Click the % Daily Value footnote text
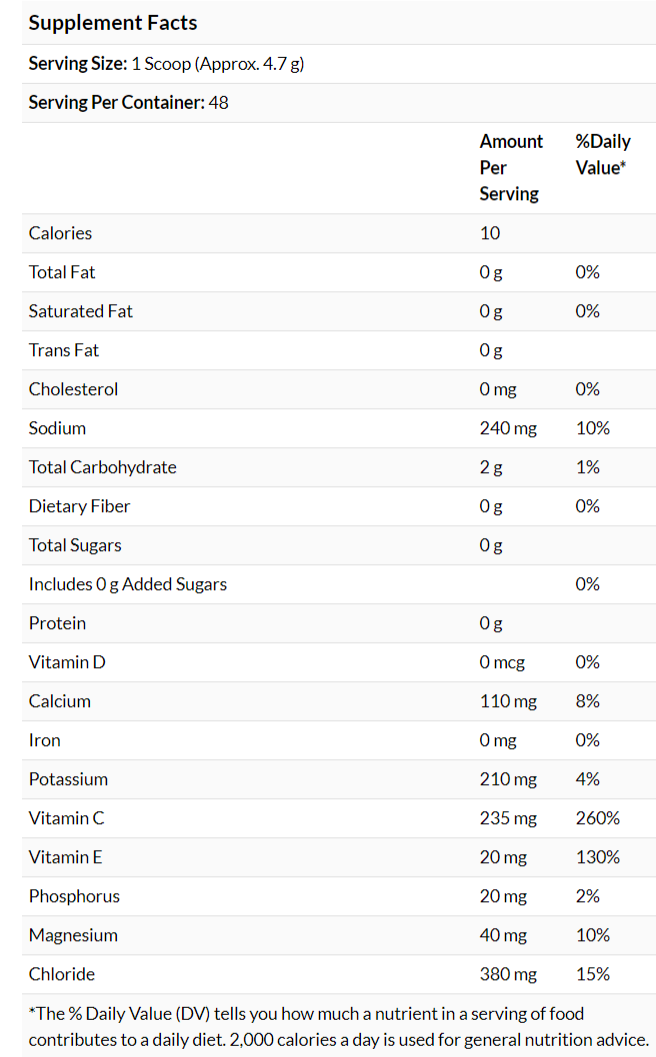The height and width of the screenshot is (1057, 656). (338, 1026)
